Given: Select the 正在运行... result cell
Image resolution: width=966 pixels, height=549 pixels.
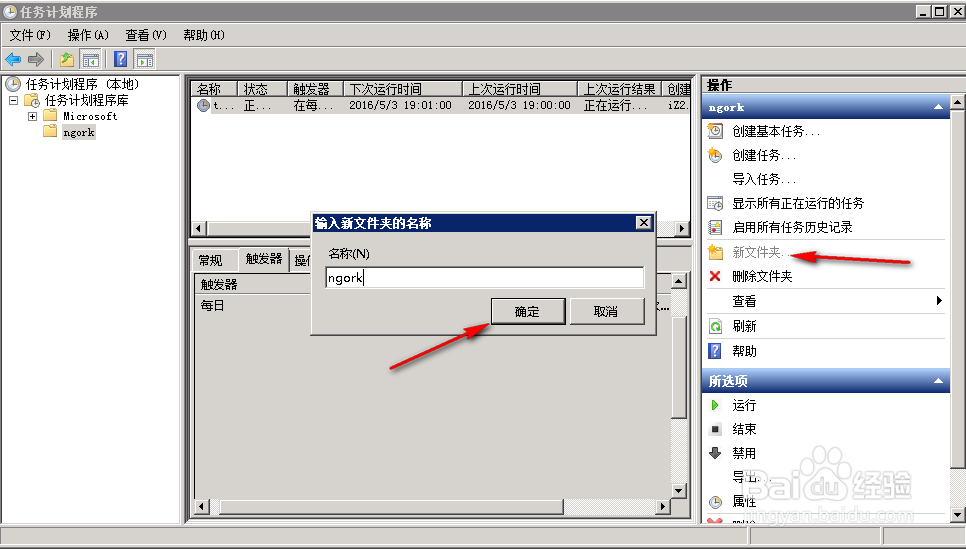Looking at the screenshot, I should [616, 105].
